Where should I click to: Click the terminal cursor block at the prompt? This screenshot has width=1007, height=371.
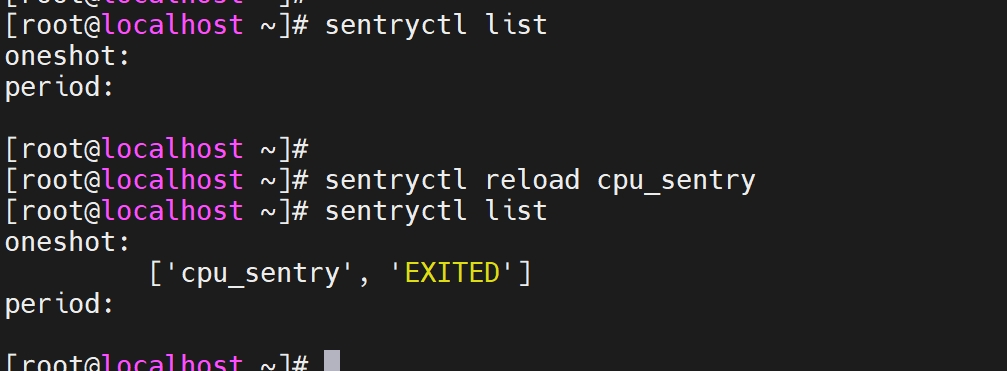(331, 361)
